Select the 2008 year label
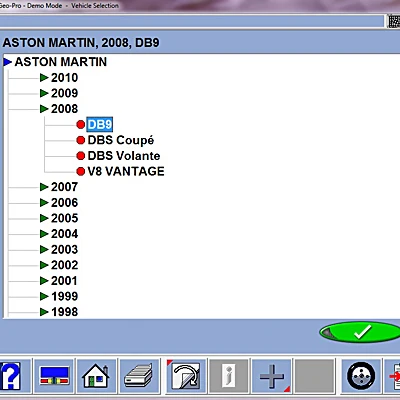The height and width of the screenshot is (400, 400). 64,109
